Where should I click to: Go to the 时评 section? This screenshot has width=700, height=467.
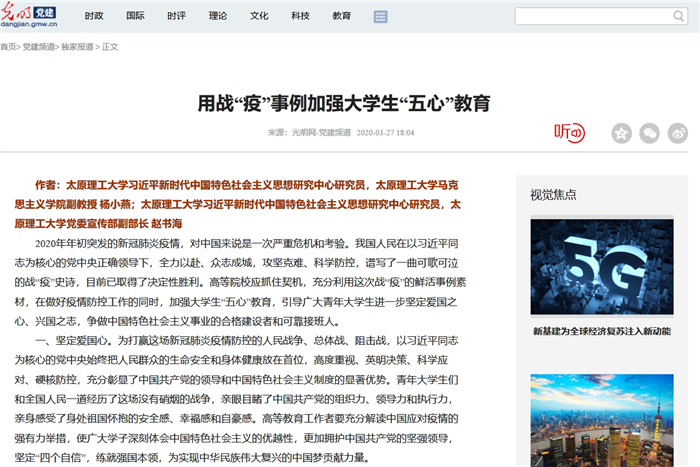(x=176, y=17)
